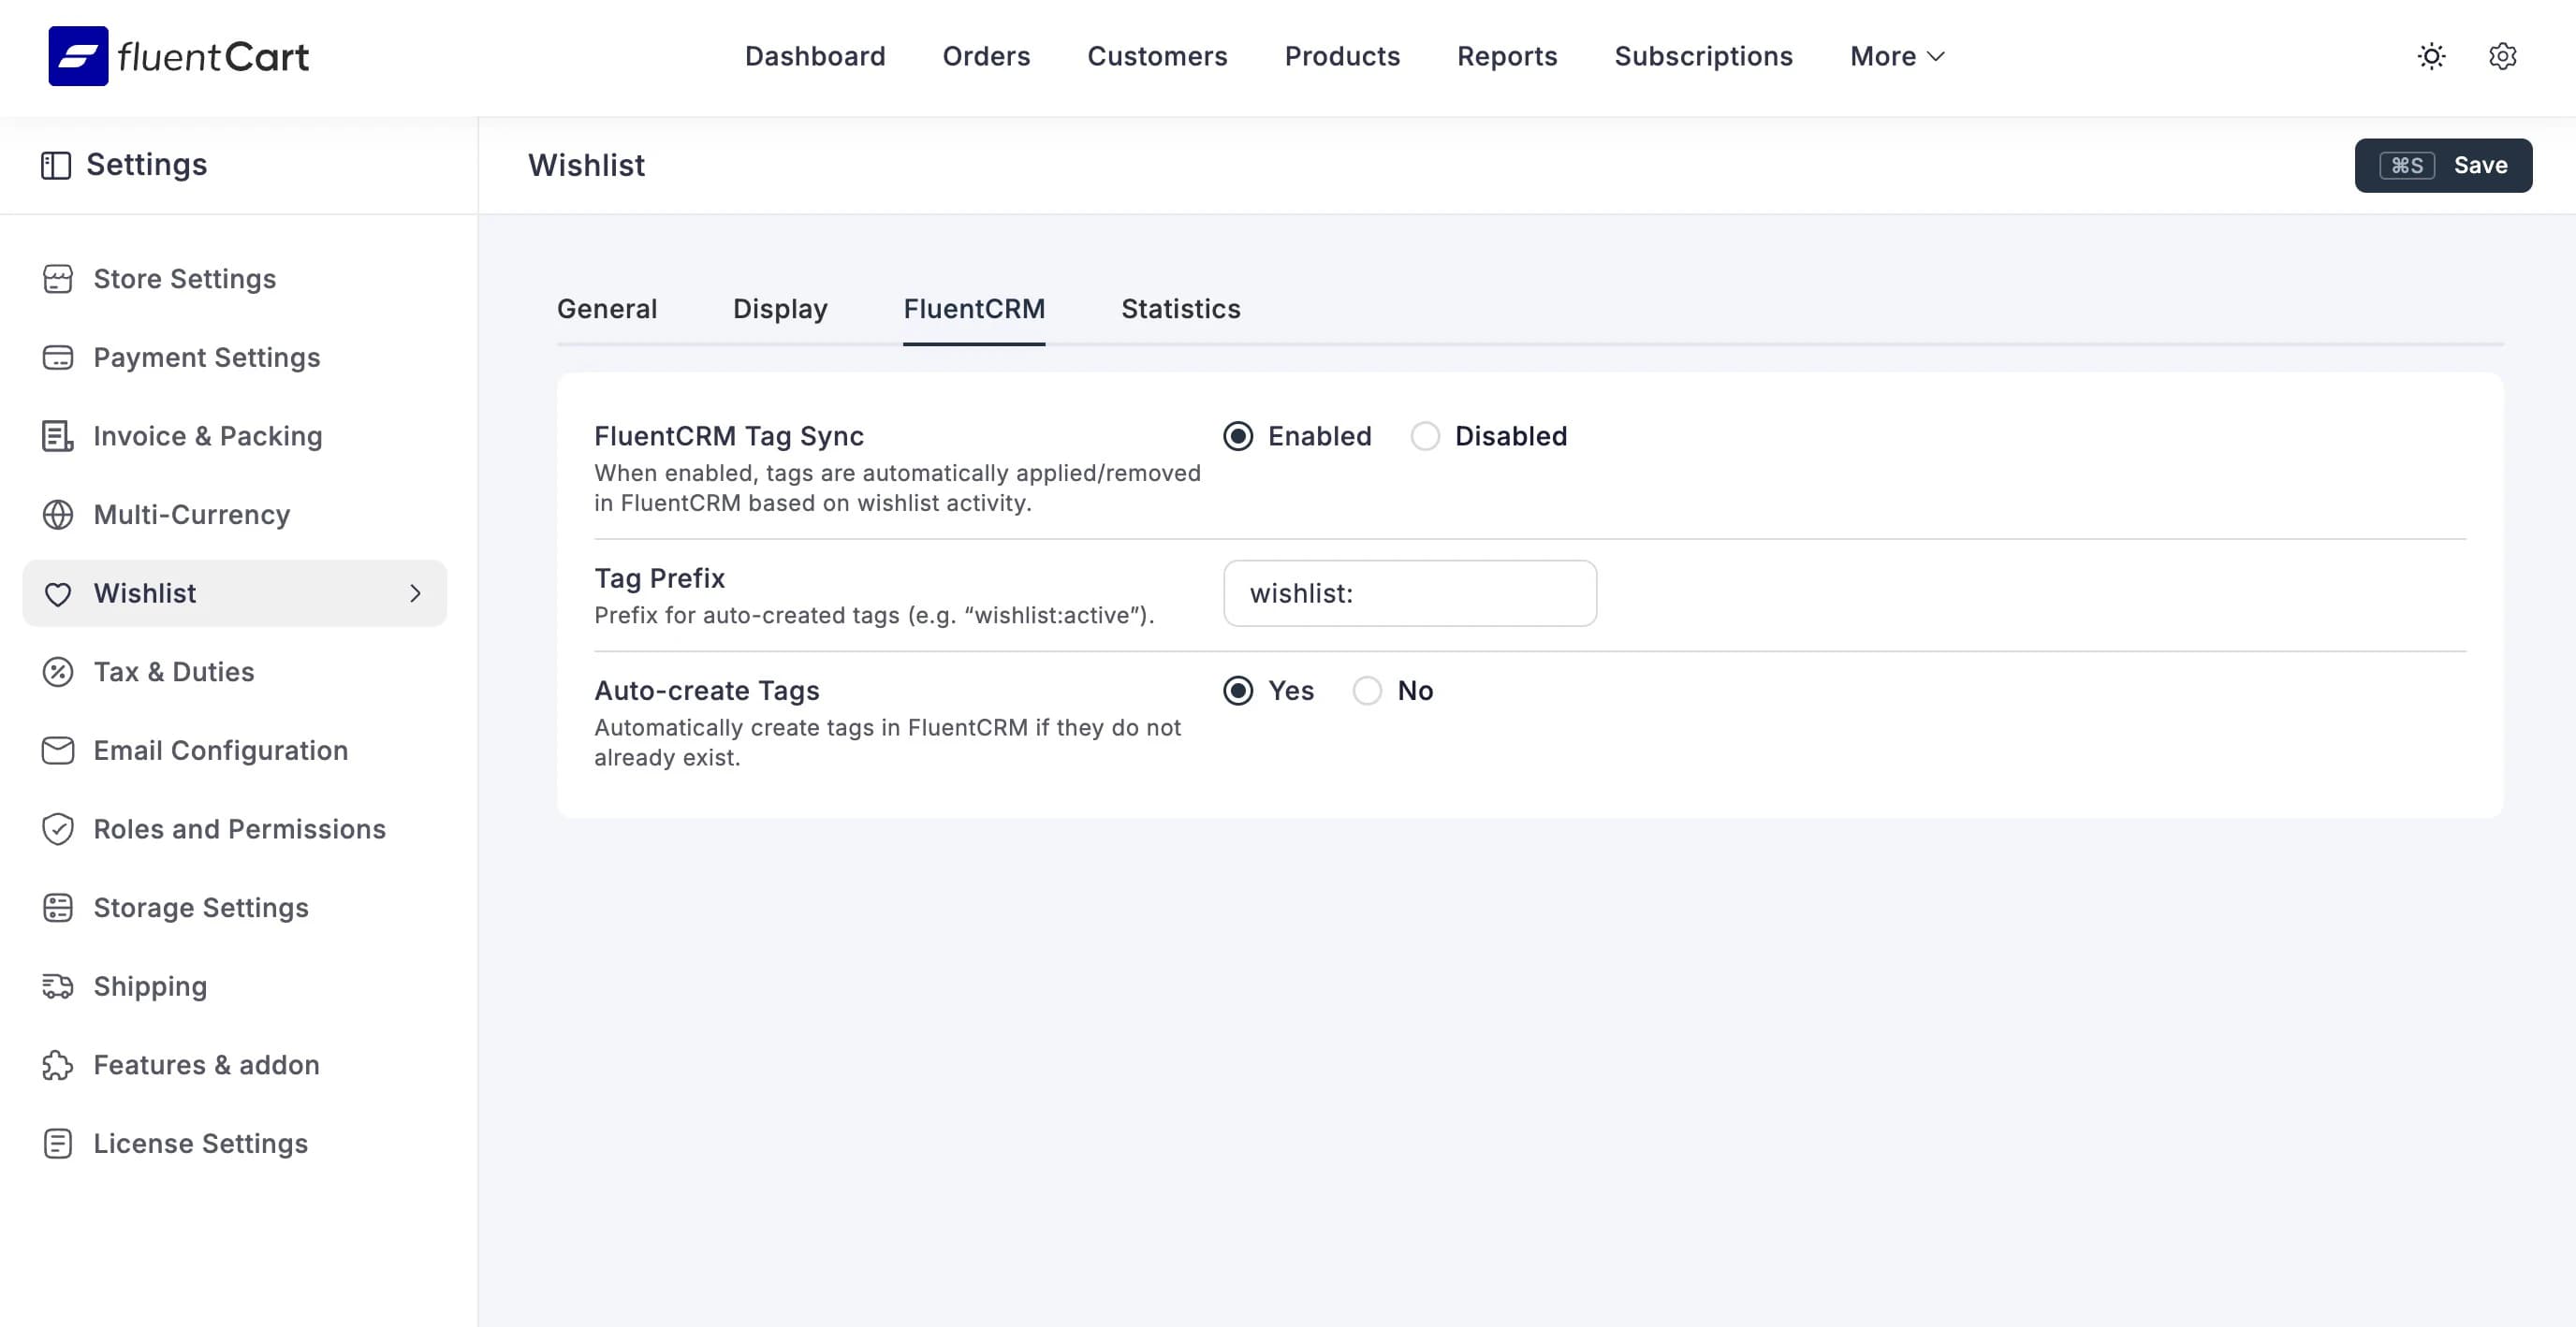Enable FluentCRM Tag Sync

(x=1240, y=436)
